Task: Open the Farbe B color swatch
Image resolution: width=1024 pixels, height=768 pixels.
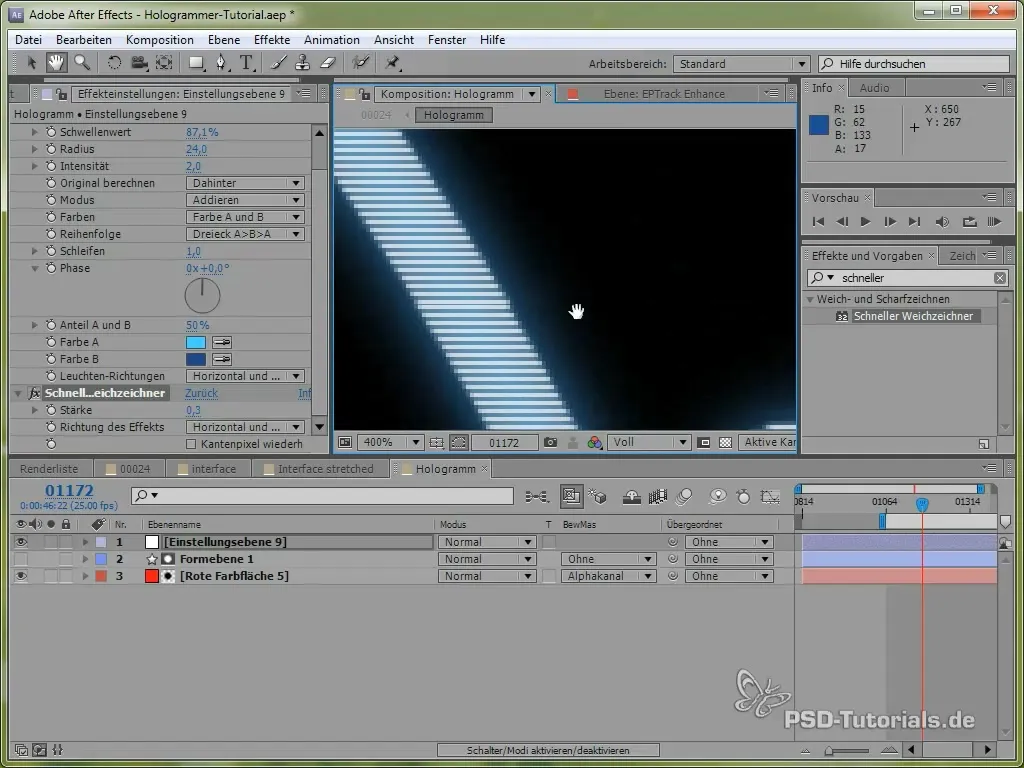Action: [196, 359]
